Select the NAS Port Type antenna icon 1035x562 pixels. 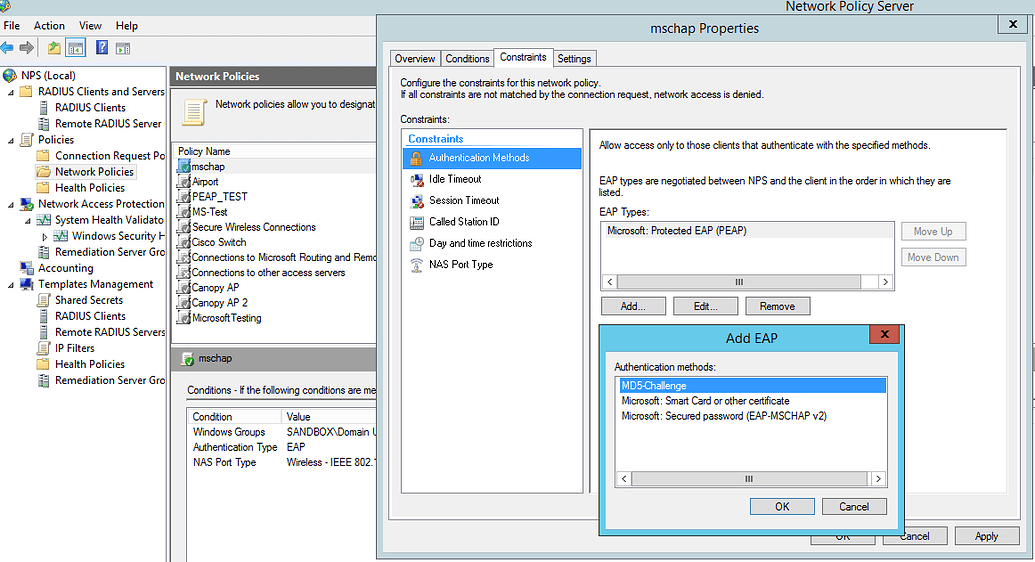[x=417, y=265]
